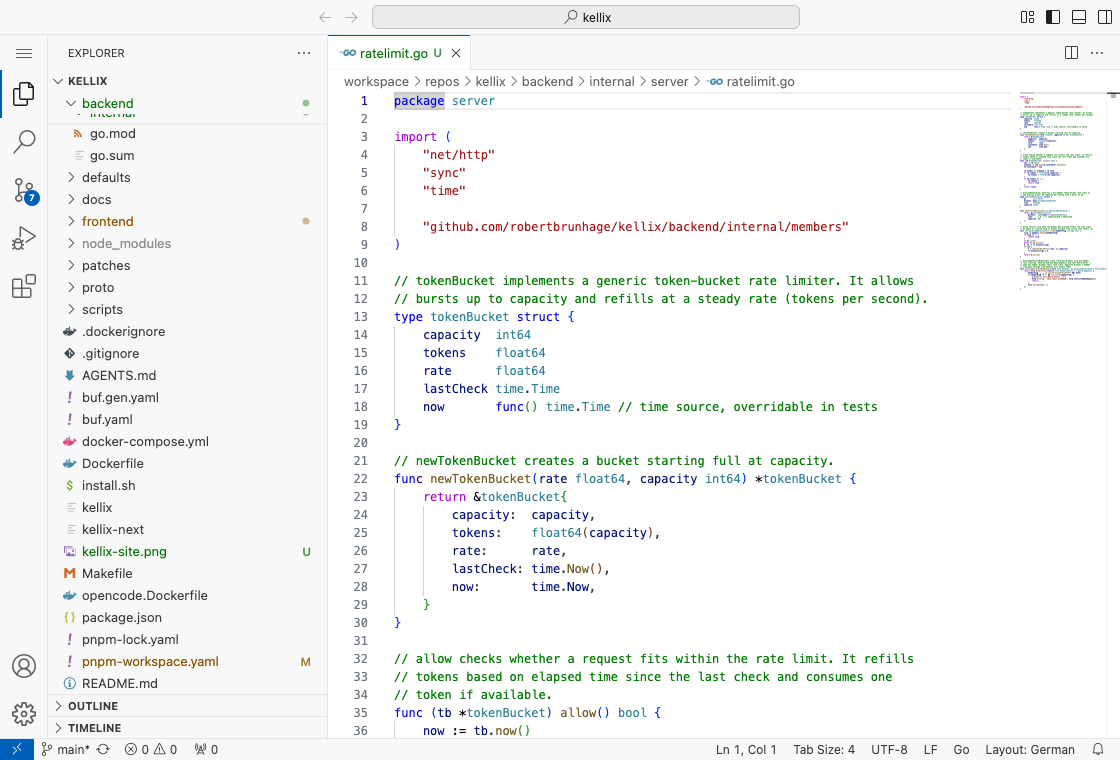Open install.sh in the explorer
Viewport: 1120px width, 760px height.
[188, 485]
